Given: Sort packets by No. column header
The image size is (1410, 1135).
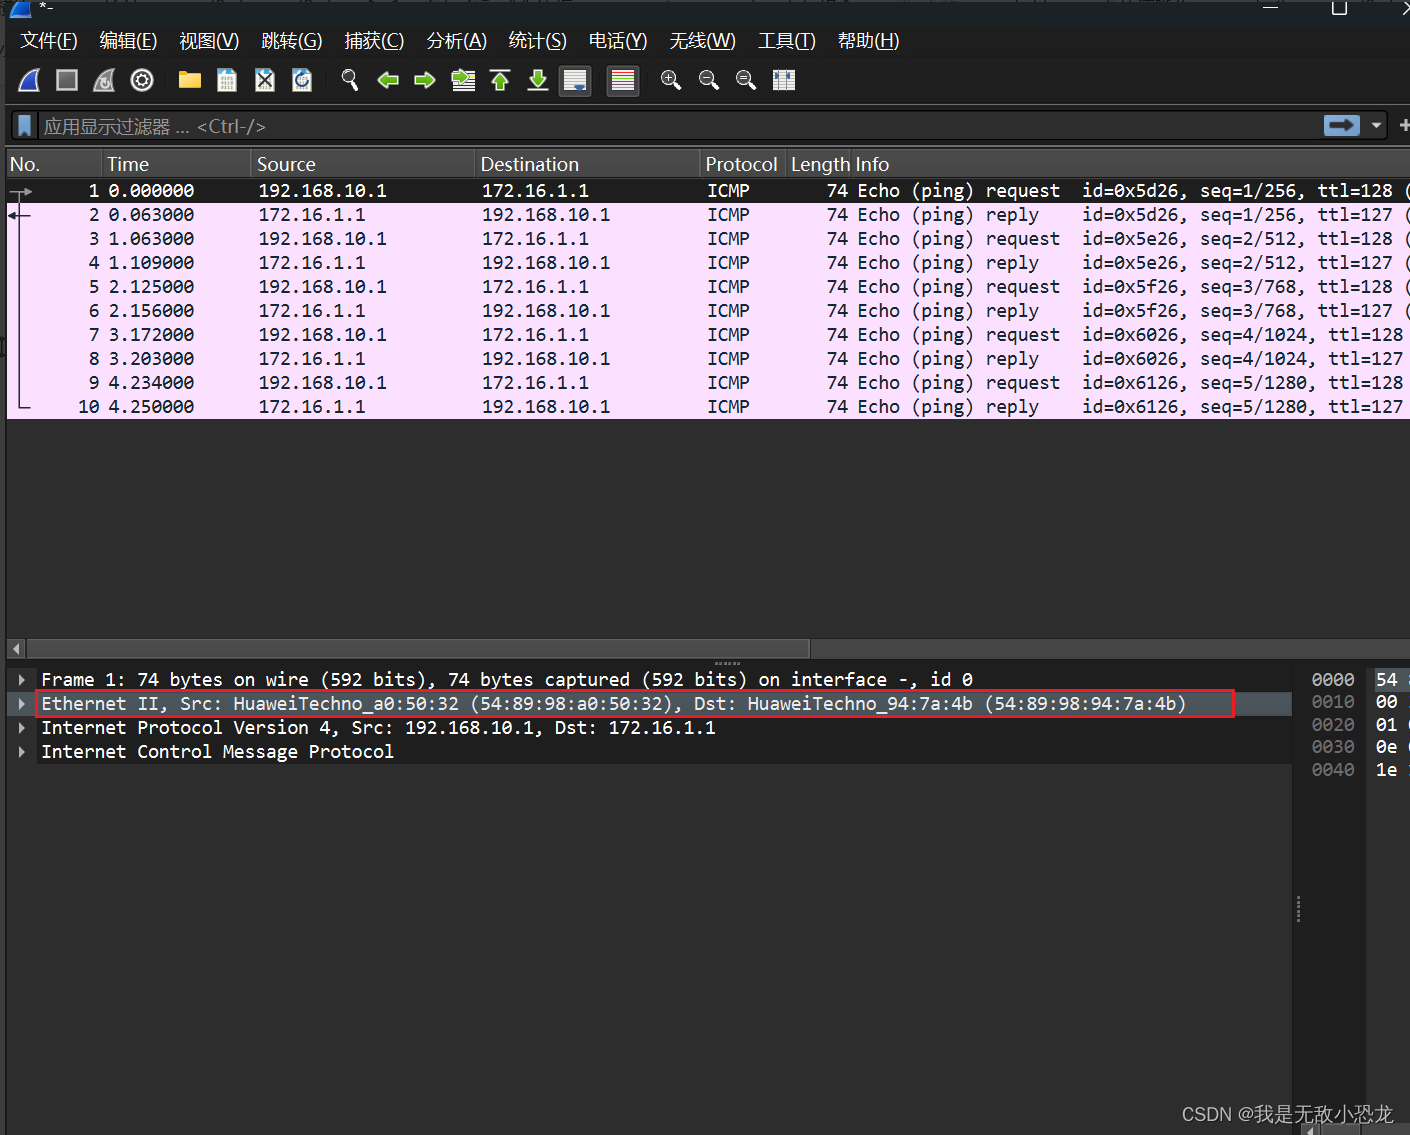Looking at the screenshot, I should coord(54,164).
